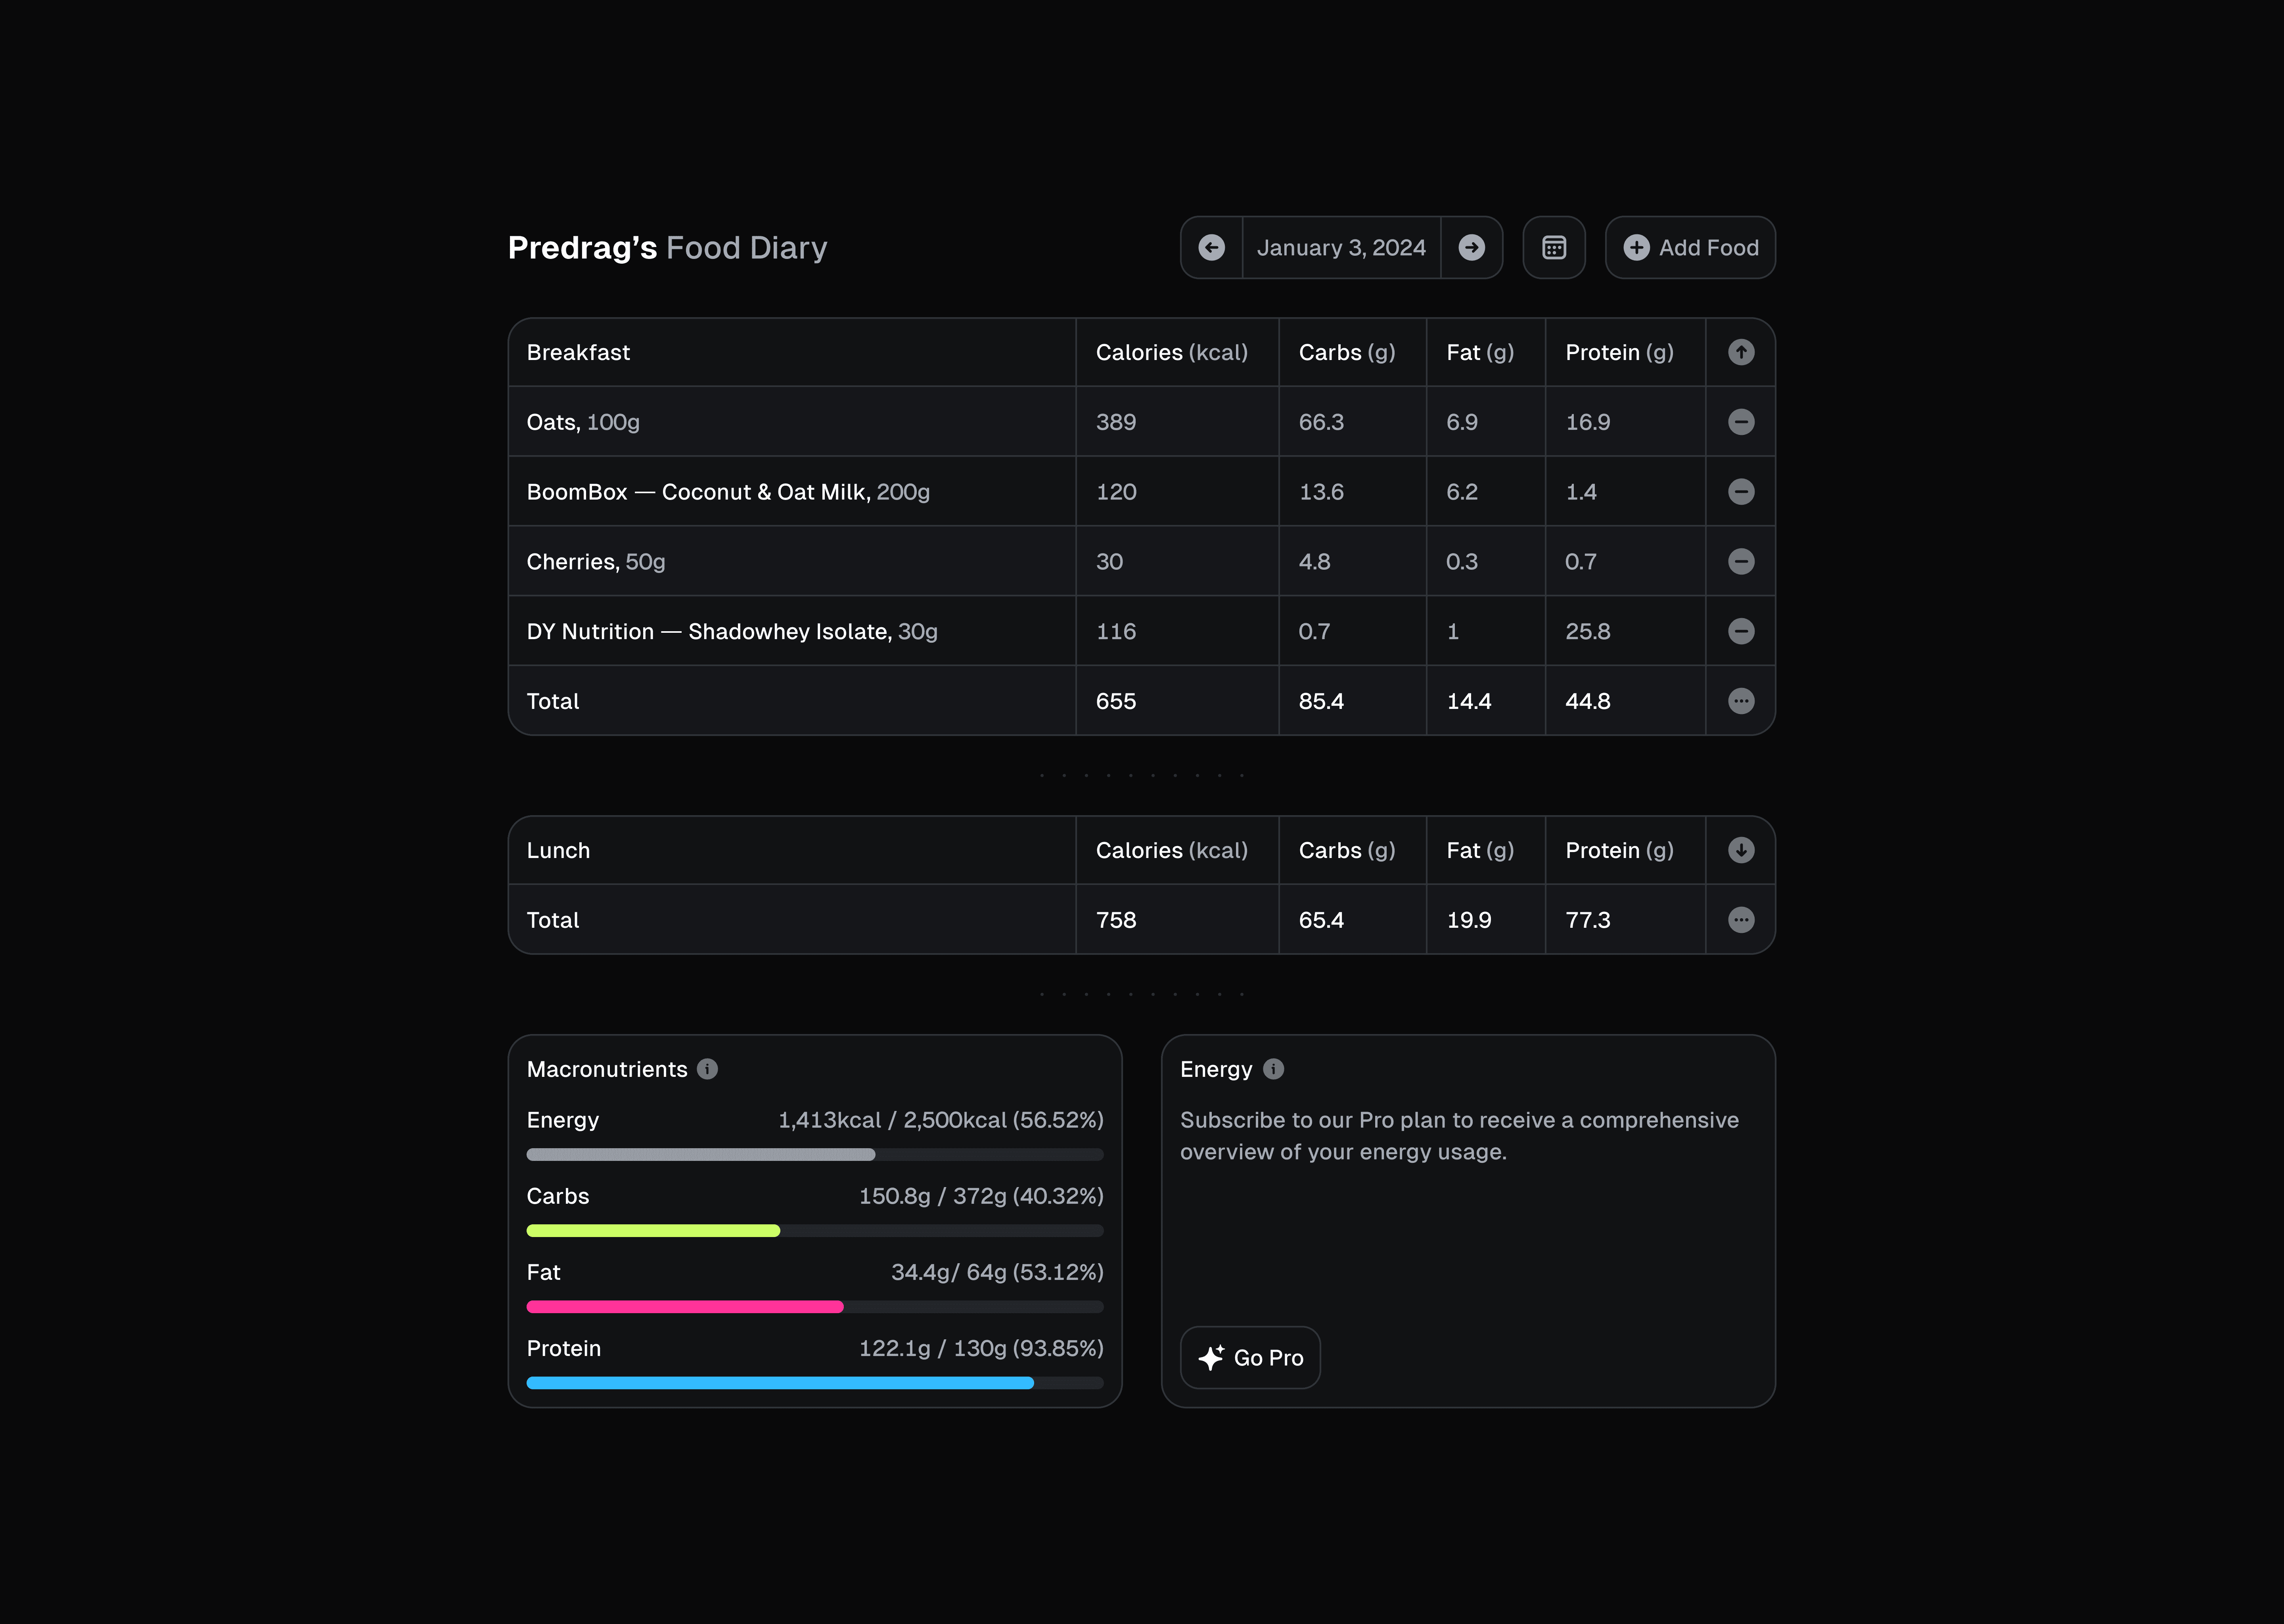Show Macronutrients info tooltip icon
The width and height of the screenshot is (2284, 1624).
[707, 1069]
